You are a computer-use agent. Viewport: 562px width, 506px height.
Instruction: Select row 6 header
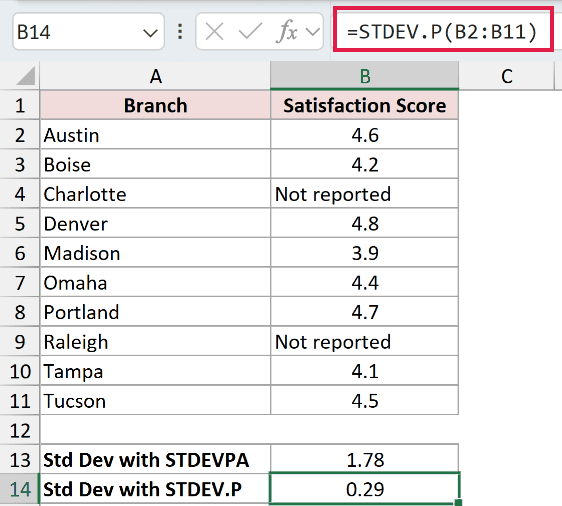(20, 253)
